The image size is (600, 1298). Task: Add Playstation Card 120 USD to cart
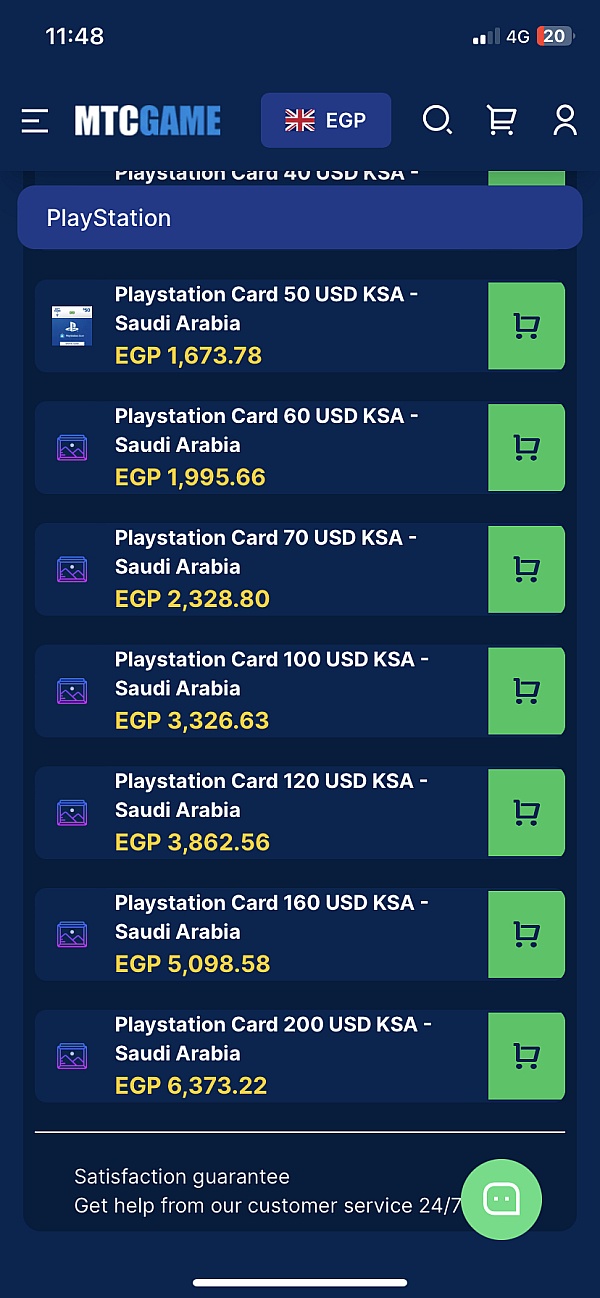pos(526,813)
